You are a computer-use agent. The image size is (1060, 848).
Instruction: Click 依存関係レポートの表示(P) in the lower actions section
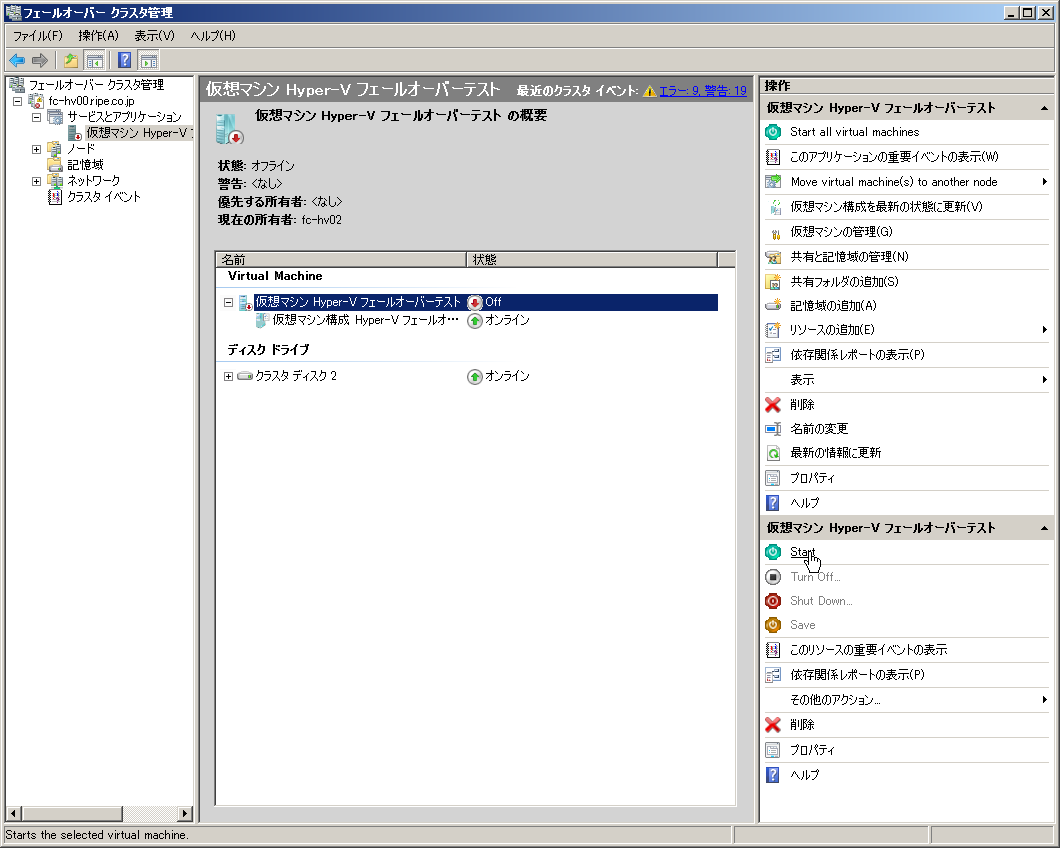(x=857, y=675)
